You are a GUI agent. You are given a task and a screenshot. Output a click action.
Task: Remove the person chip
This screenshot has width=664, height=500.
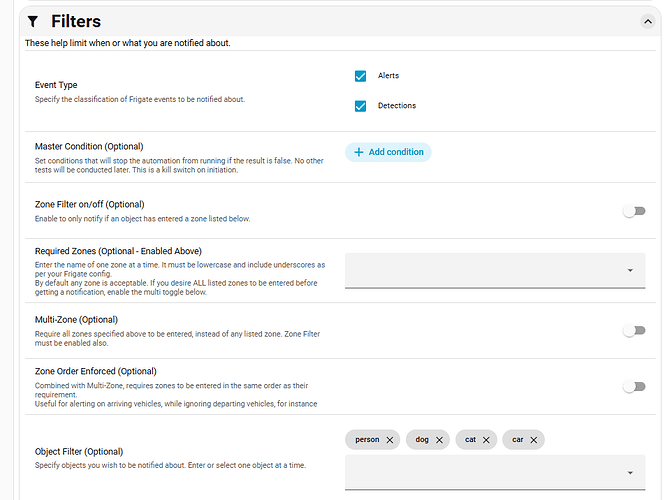(x=390, y=440)
